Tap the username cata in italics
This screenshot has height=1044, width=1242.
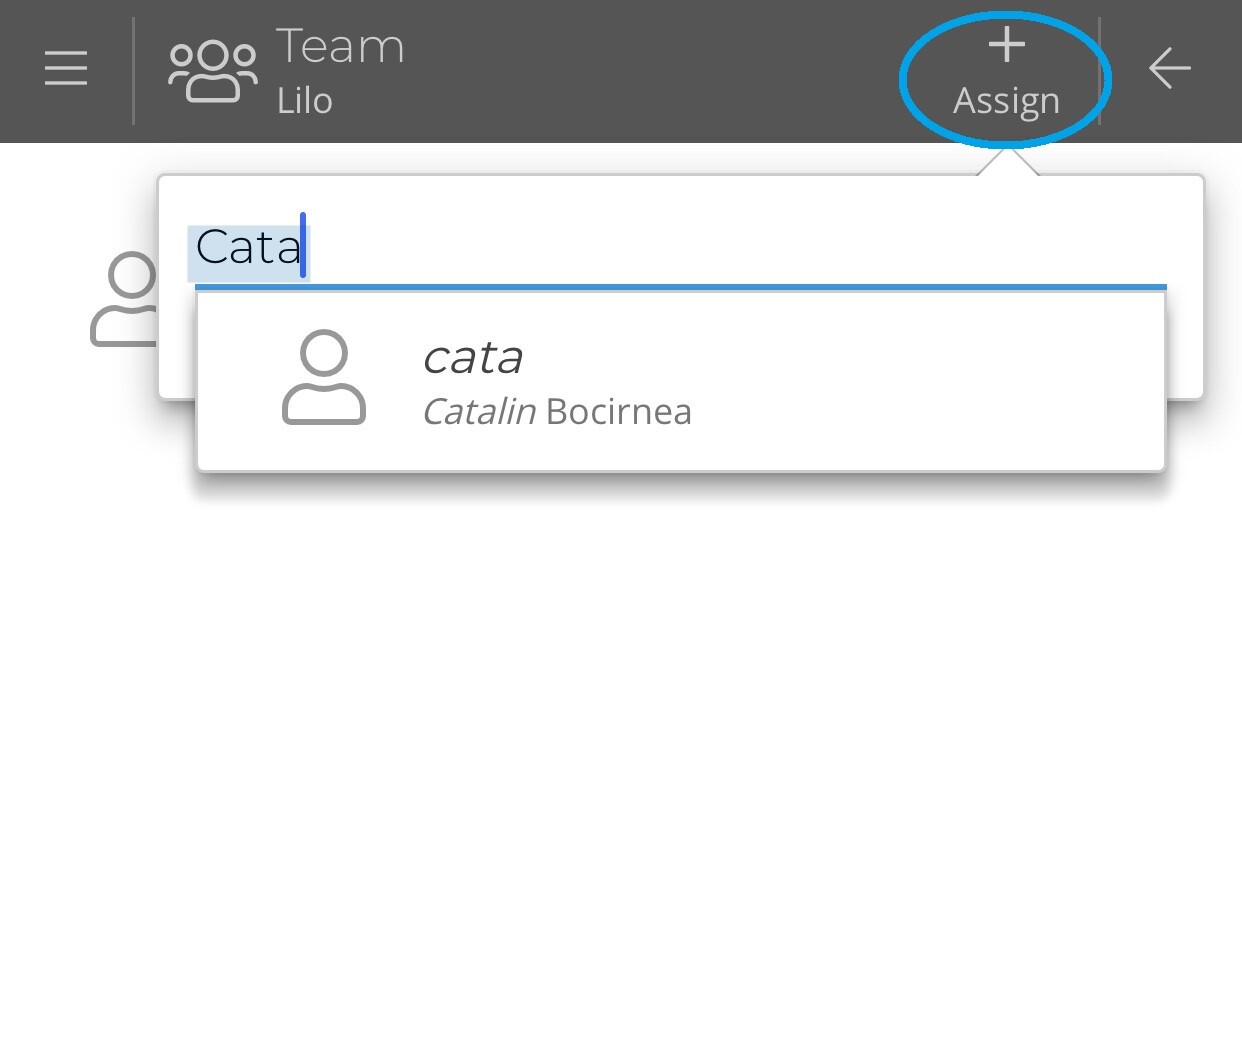[x=474, y=357]
